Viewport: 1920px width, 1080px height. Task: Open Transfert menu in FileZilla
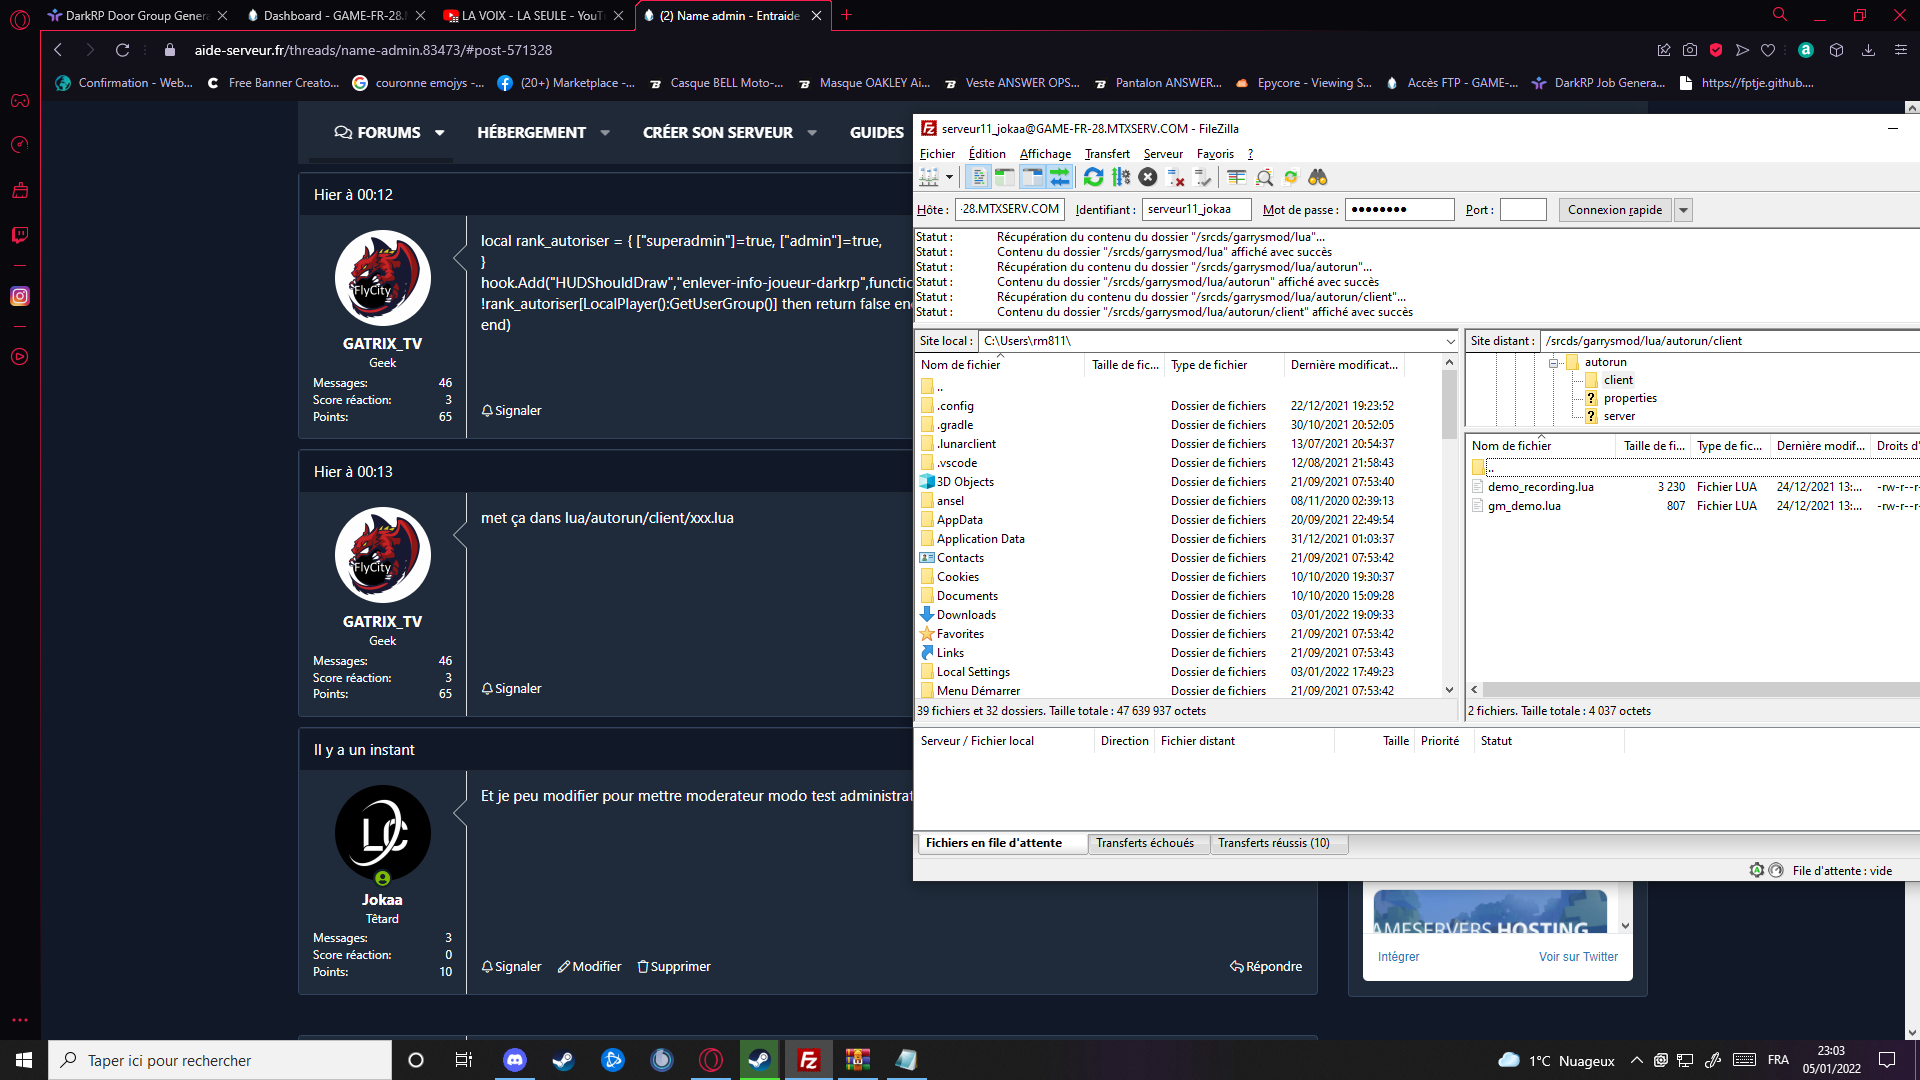1107,154
